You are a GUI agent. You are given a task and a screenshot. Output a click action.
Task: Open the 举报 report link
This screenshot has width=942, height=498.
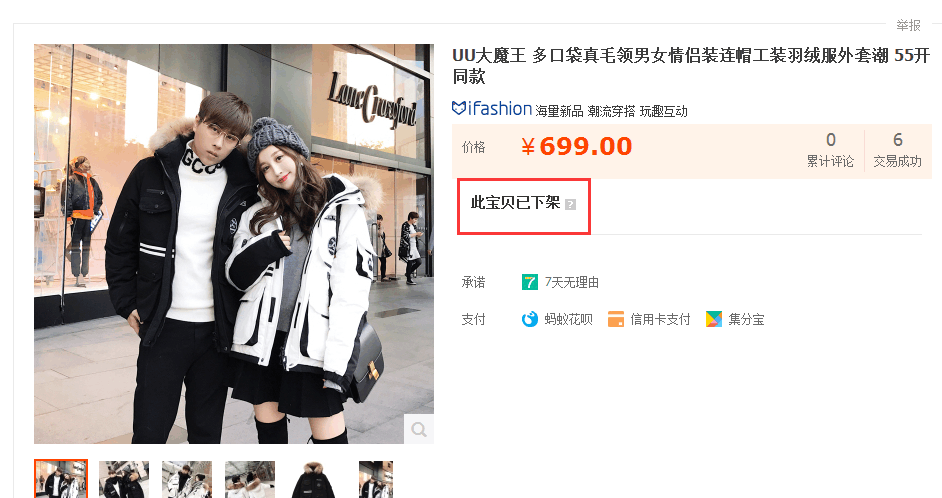tap(908, 25)
